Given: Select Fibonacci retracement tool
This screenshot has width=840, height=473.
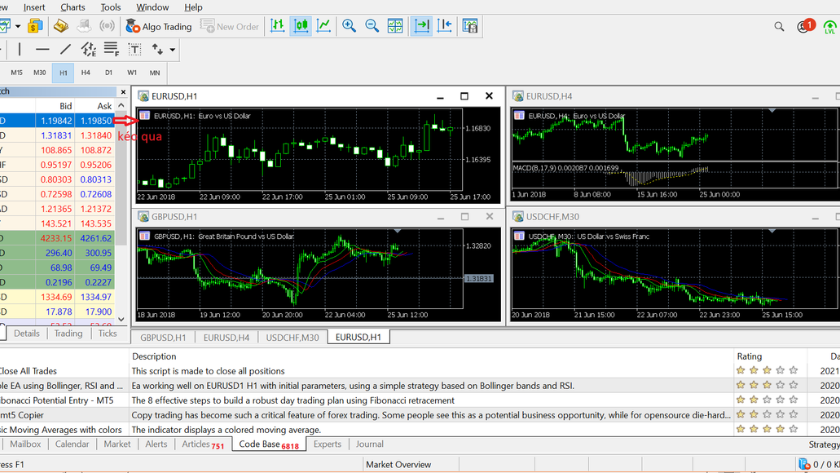Looking at the screenshot, I should tap(111, 49).
